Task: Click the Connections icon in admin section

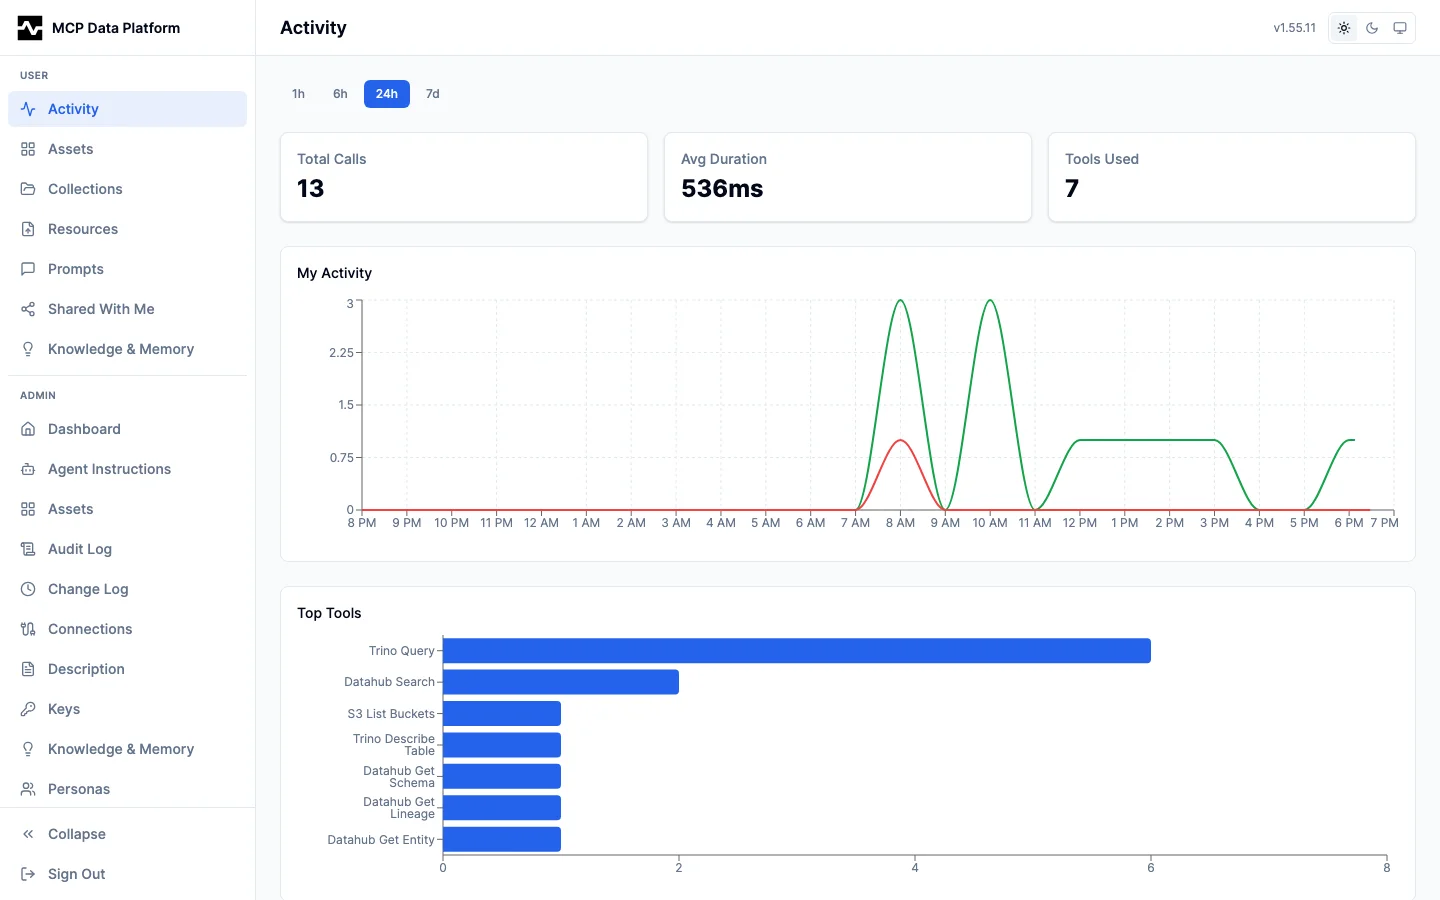Action: click(x=28, y=629)
